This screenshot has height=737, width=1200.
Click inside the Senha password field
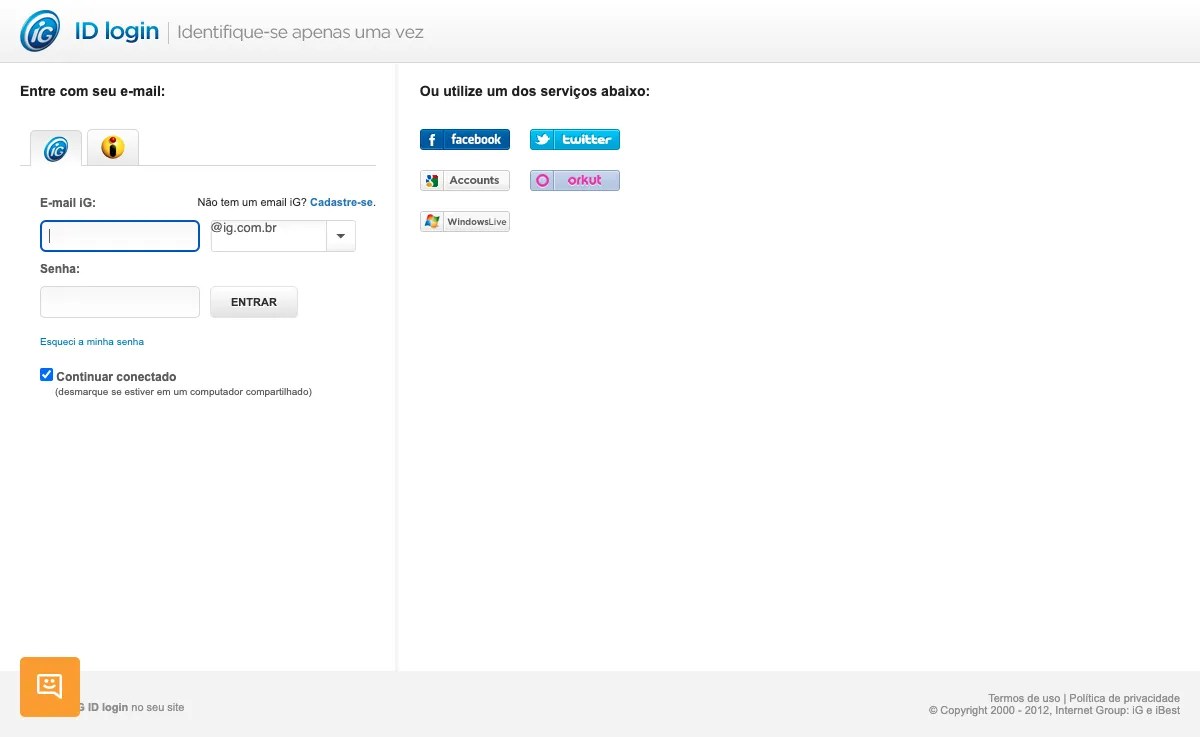pyautogui.click(x=119, y=301)
